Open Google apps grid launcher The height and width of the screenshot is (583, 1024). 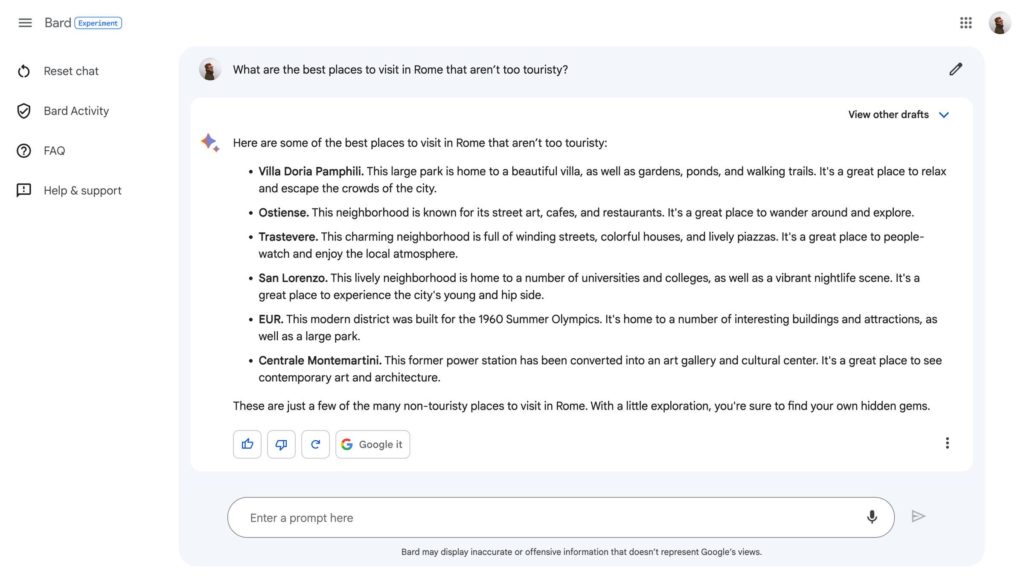(x=966, y=23)
